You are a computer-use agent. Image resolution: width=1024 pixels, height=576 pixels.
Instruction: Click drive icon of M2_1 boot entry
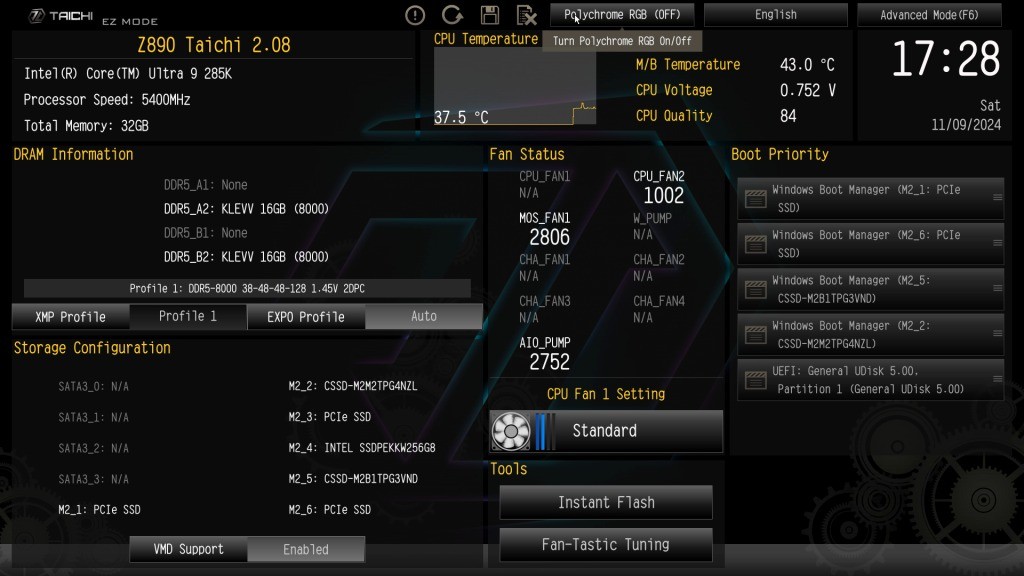point(756,199)
